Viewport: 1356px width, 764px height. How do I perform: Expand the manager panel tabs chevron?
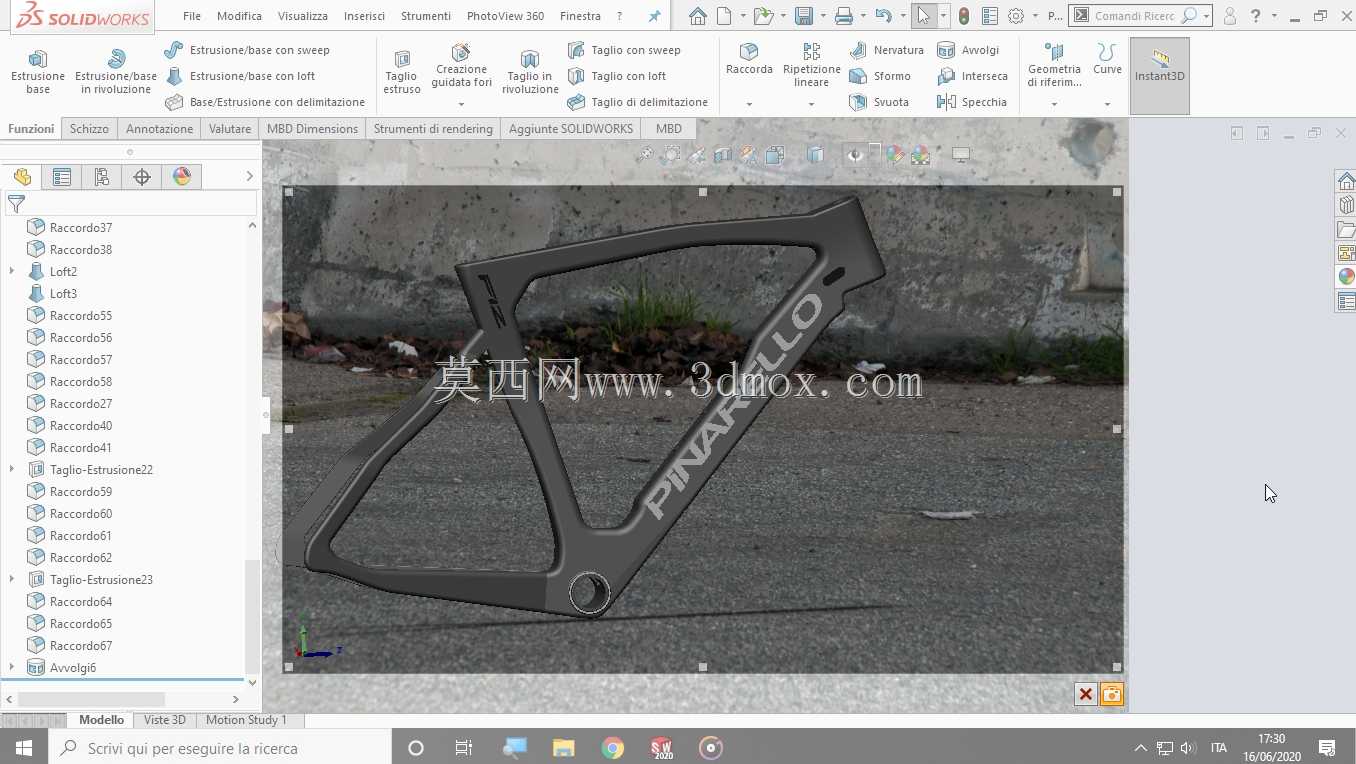coord(249,177)
